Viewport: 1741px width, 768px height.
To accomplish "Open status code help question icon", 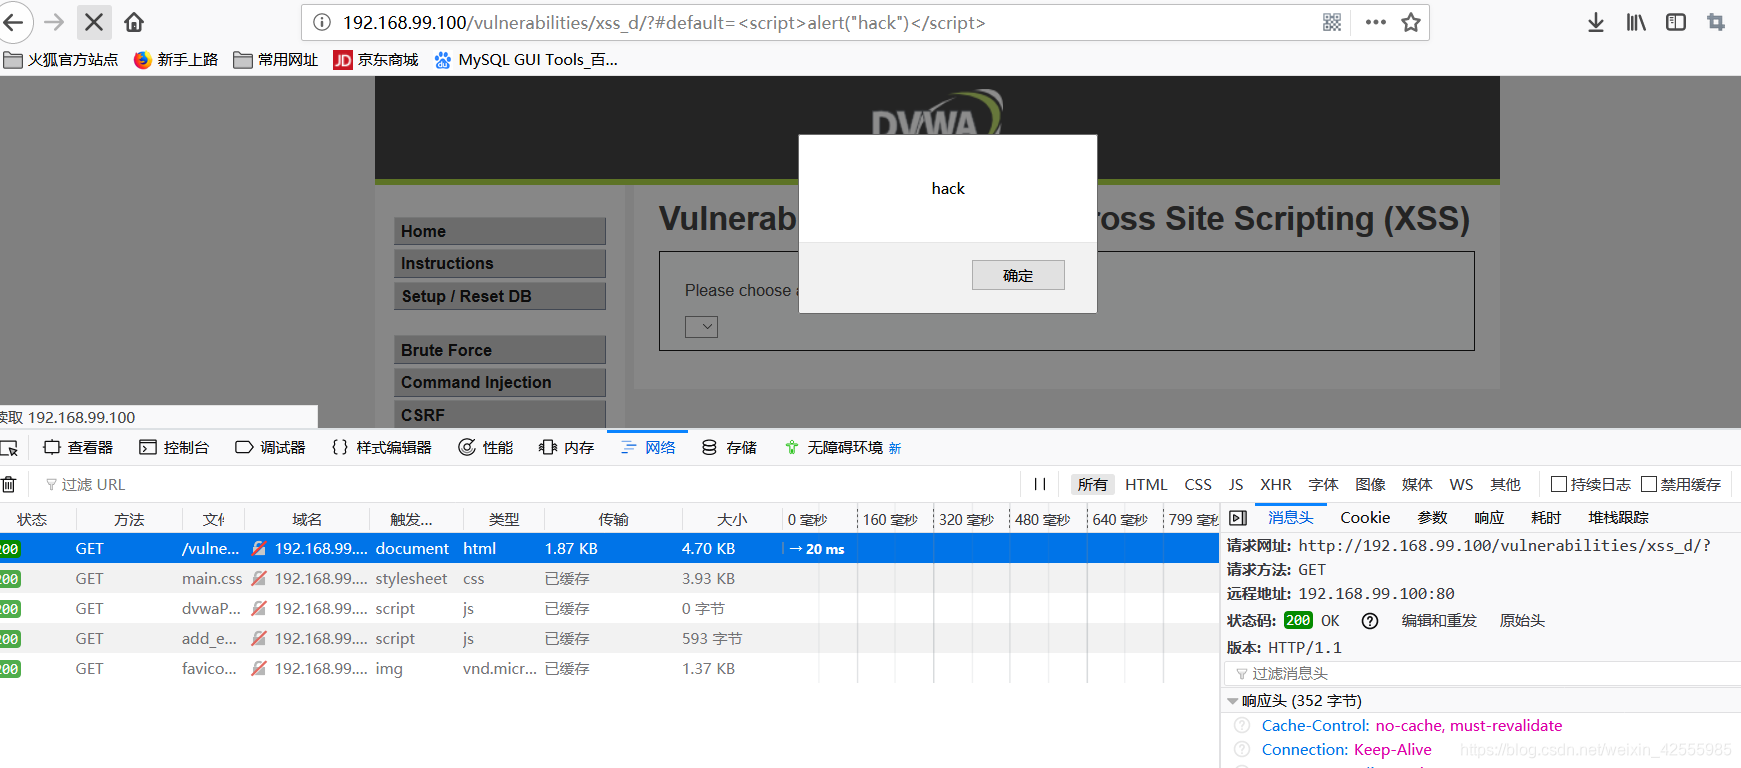I will click(1370, 621).
